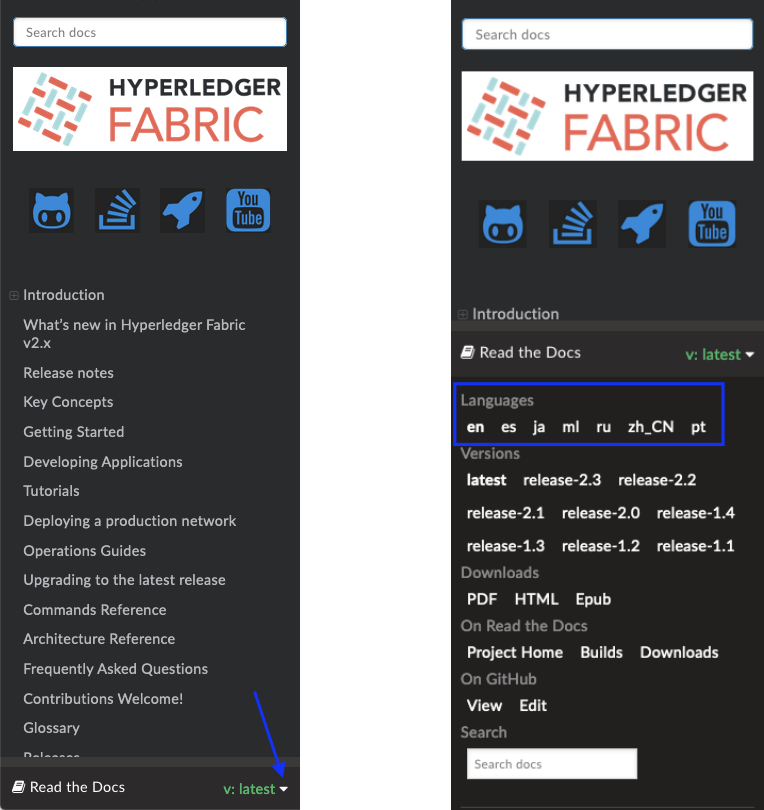Open Downloads under On Read the Docs
The image size is (764, 810).
[x=679, y=652]
